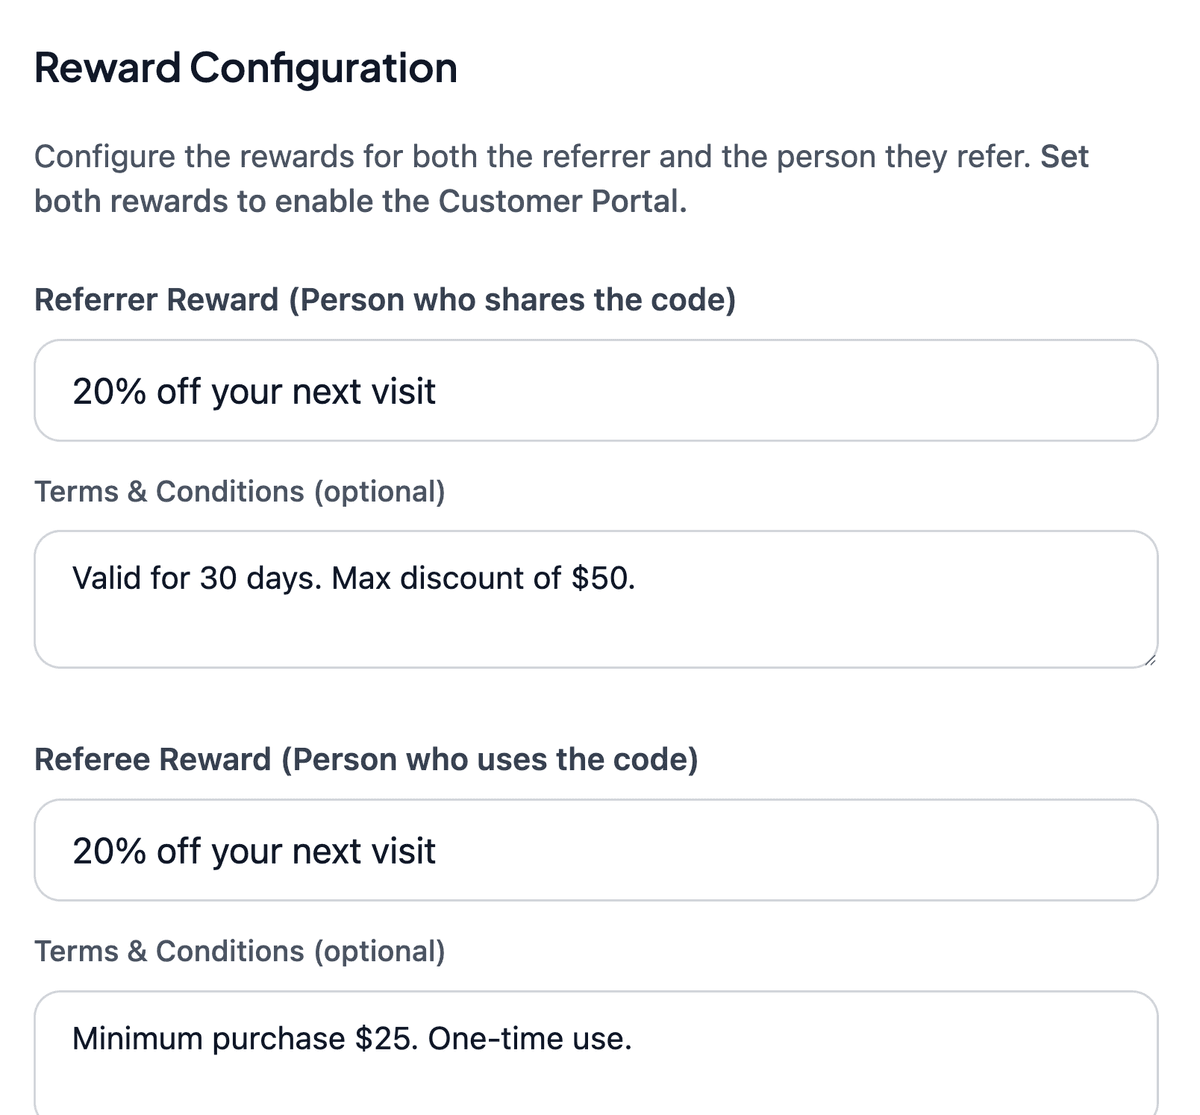Click inside the referrer Terms & Conditions textarea
1200x1115 pixels.
tap(595, 598)
